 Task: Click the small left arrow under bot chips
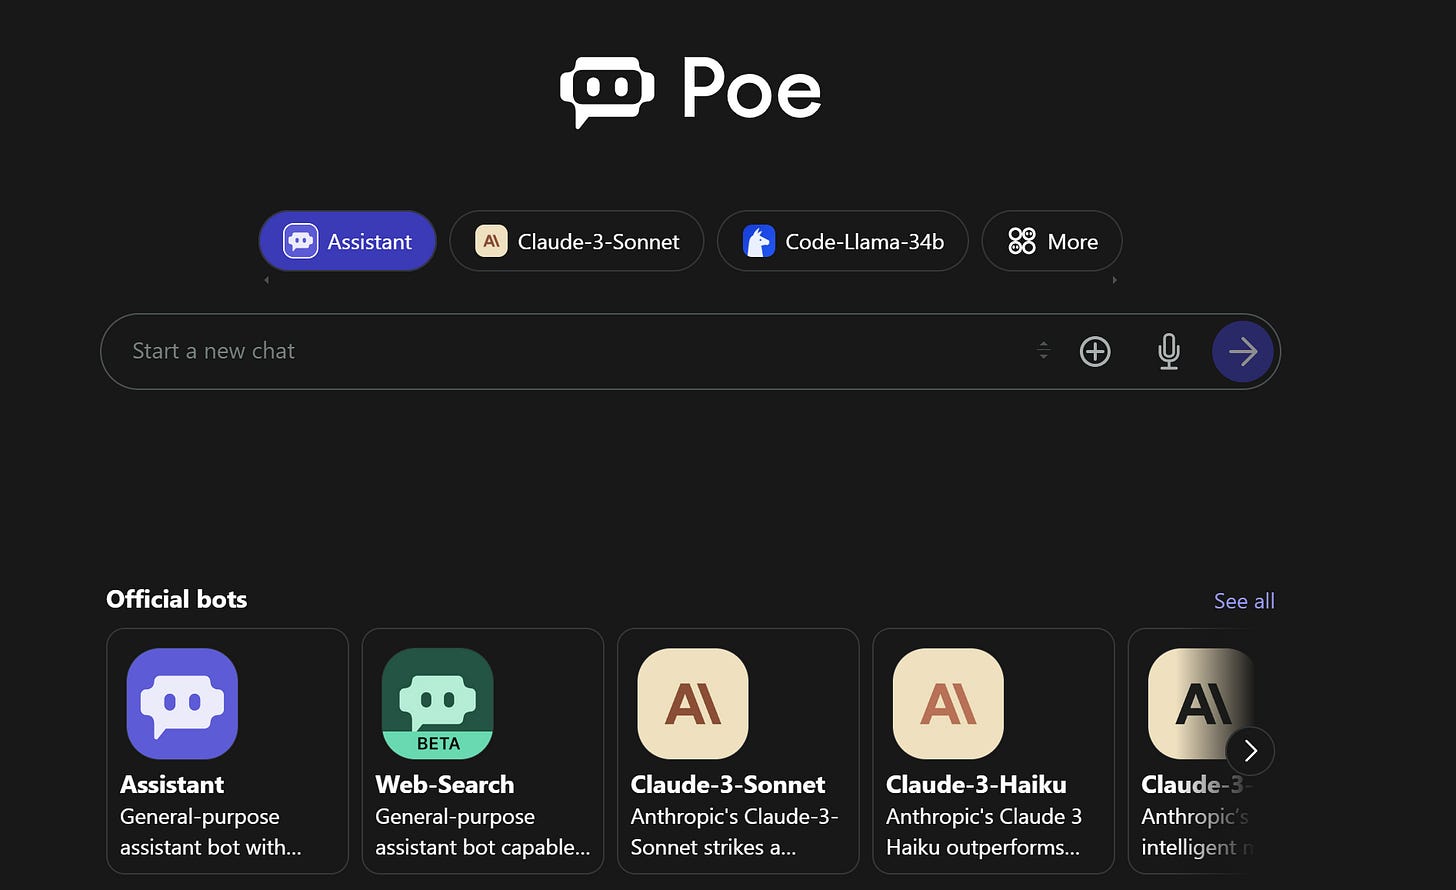266,281
